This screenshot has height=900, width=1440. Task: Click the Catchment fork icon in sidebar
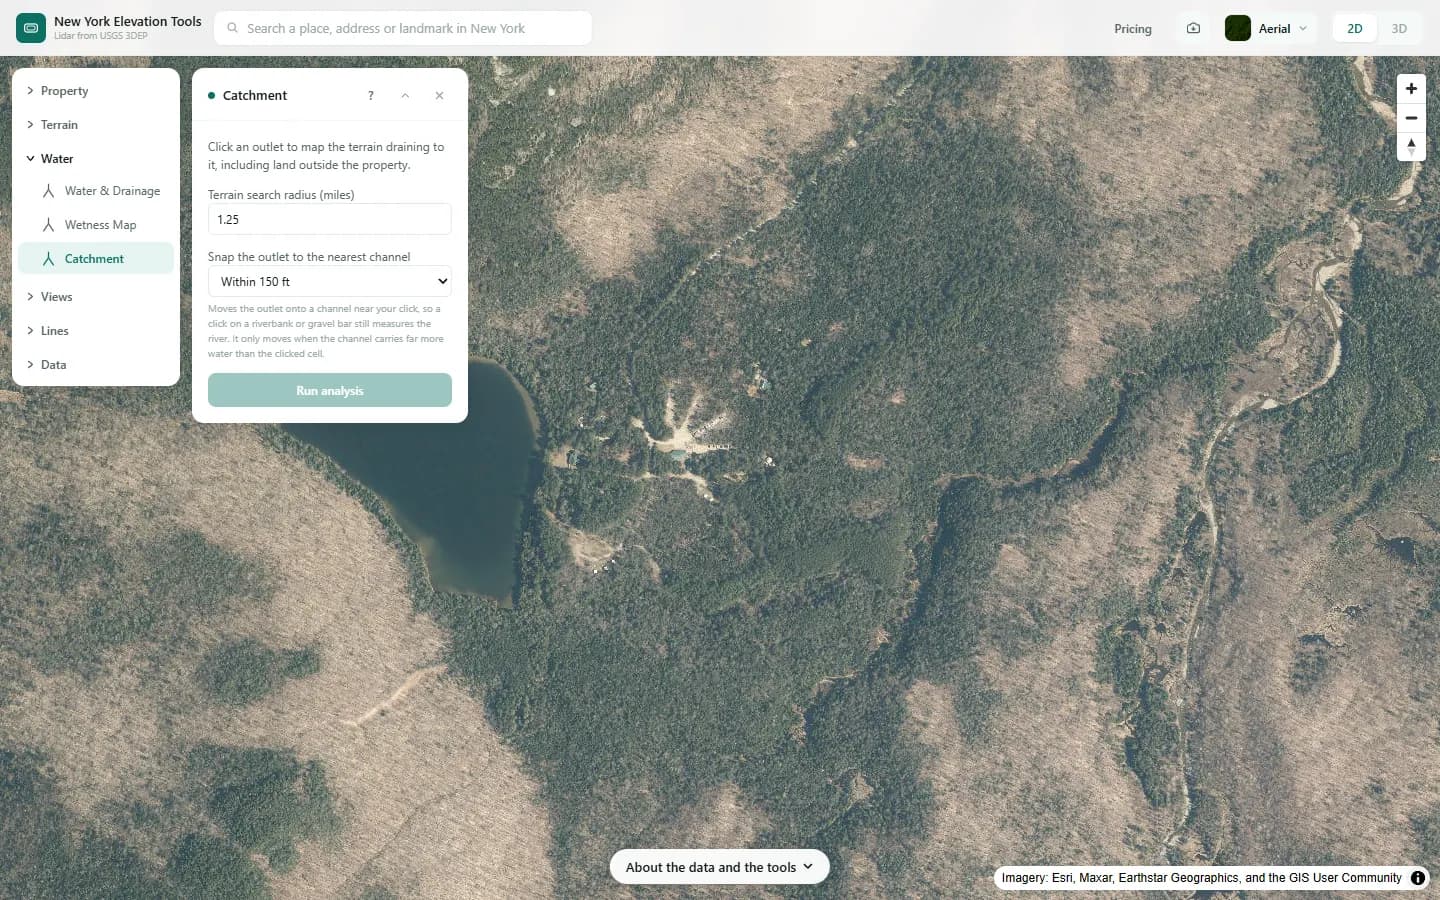click(48, 259)
